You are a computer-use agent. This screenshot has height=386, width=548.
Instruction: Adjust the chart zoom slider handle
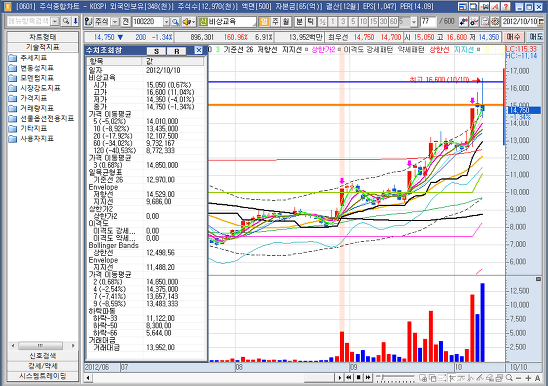[382, 378]
